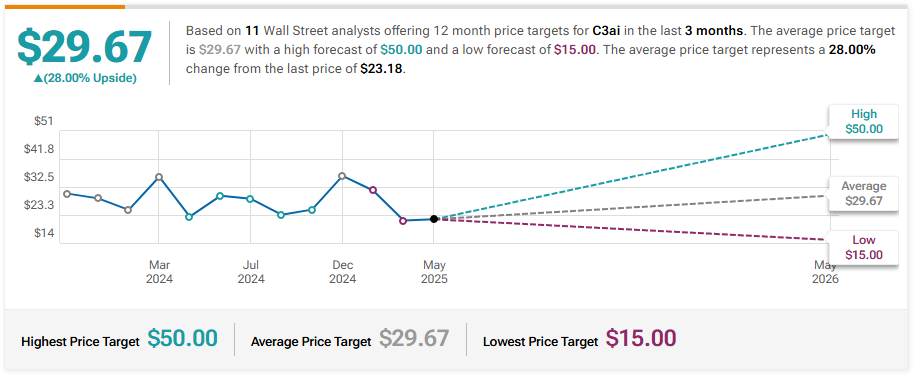Image resolution: width=917 pixels, height=376 pixels.
Task: Click the $23.18 last price text
Action: click(382, 68)
